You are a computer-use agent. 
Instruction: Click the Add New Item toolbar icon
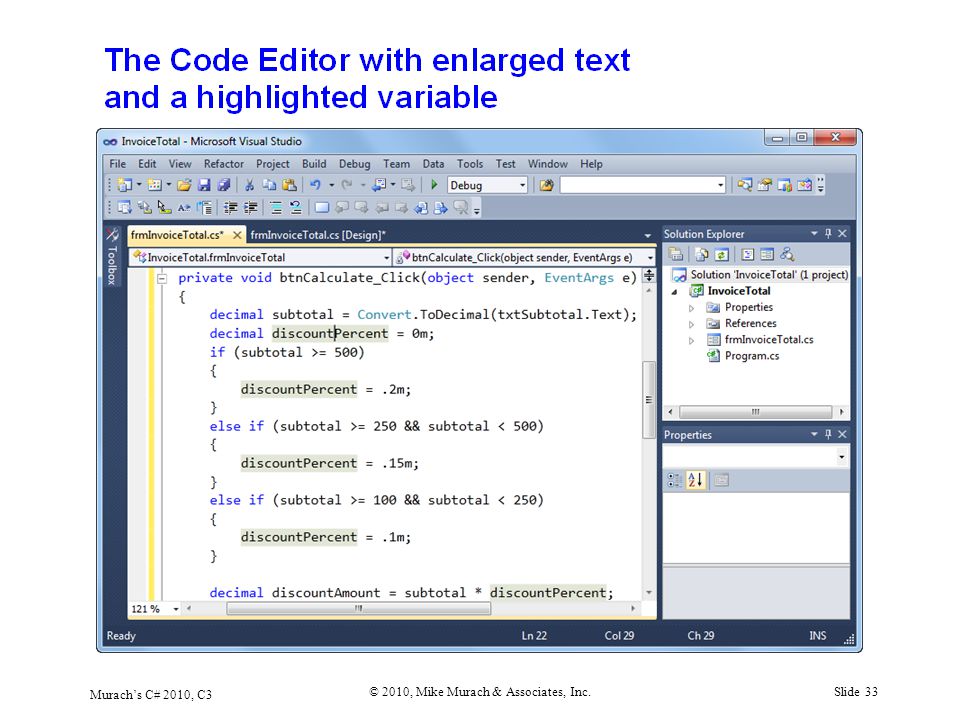click(x=155, y=185)
